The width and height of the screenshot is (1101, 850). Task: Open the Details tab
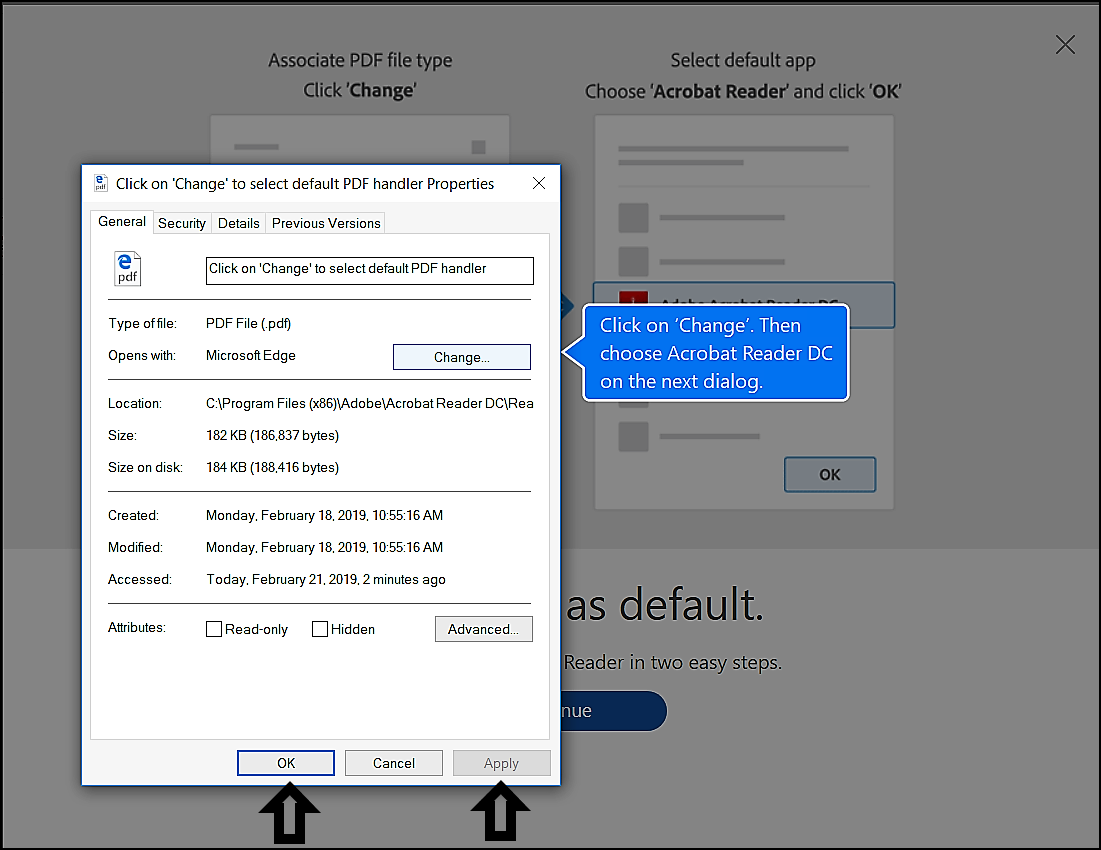click(x=238, y=223)
